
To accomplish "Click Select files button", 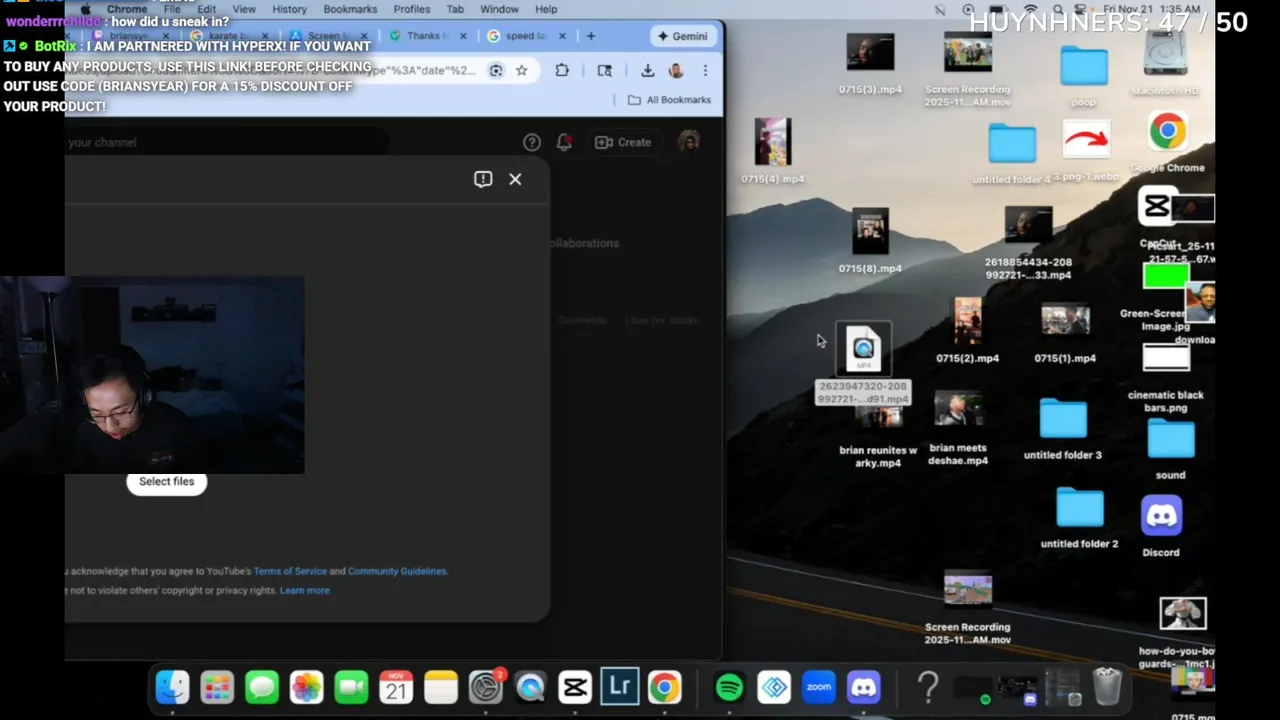I will pos(166,482).
